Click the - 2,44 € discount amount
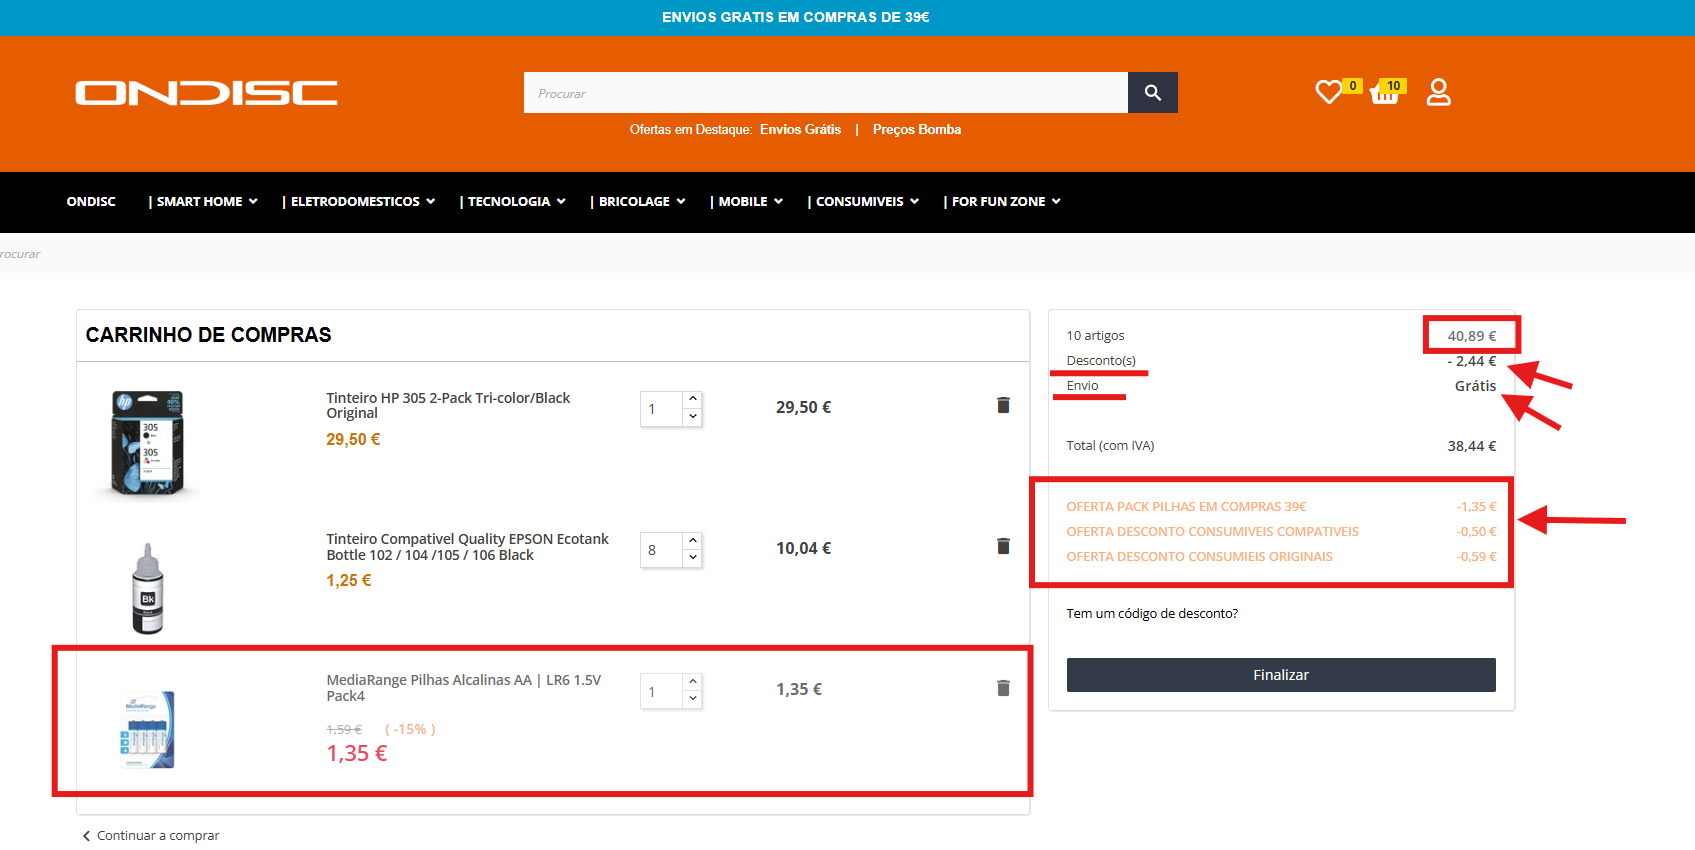Image resolution: width=1695 pixels, height=850 pixels. (1472, 361)
